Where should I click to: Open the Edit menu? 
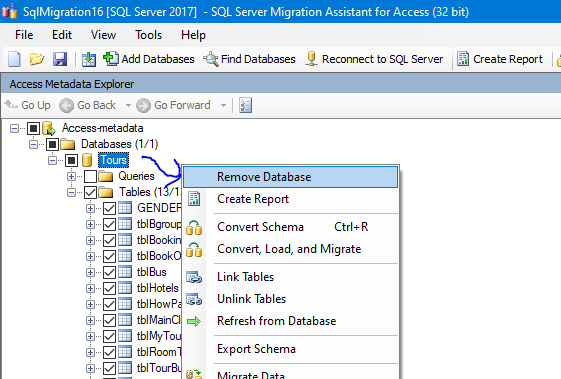(x=62, y=35)
